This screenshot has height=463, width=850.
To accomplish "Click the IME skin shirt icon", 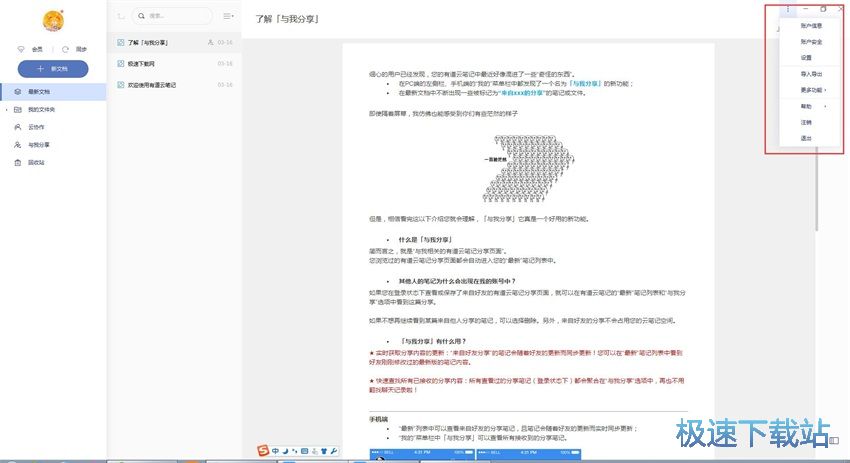I will point(324,451).
